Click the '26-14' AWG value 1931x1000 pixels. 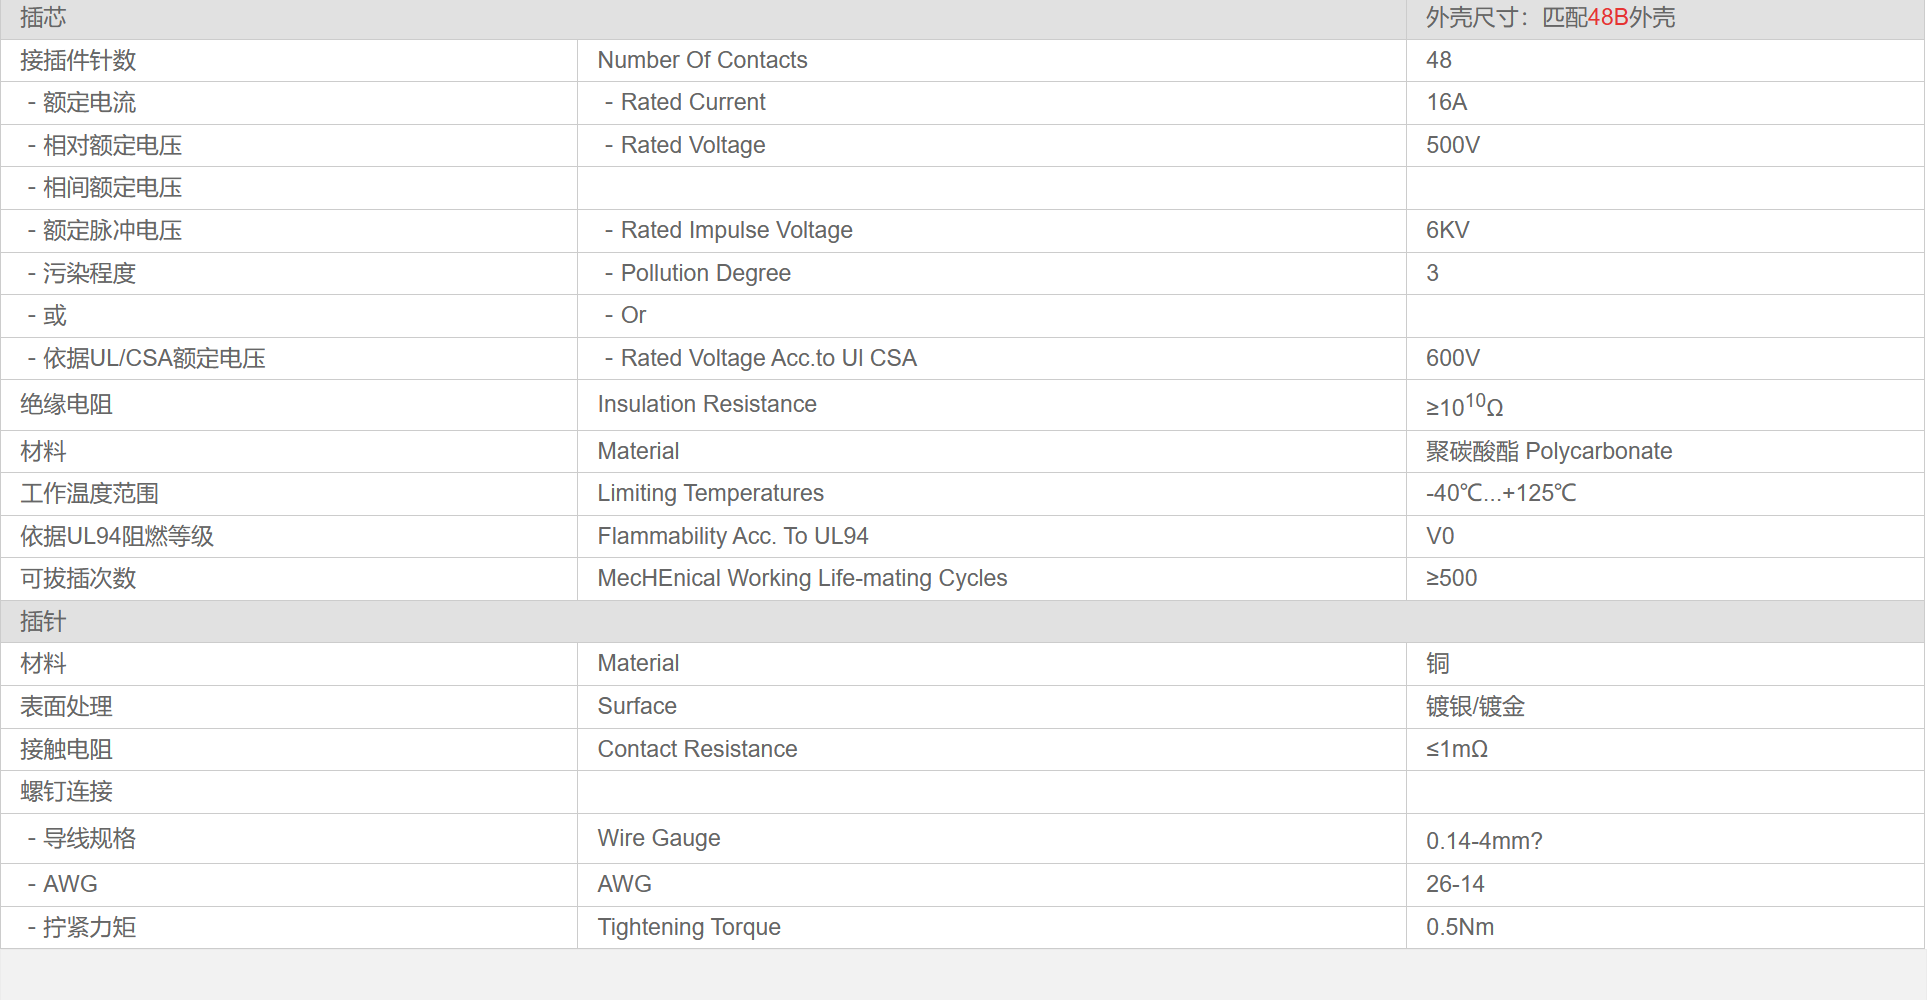[1455, 884]
